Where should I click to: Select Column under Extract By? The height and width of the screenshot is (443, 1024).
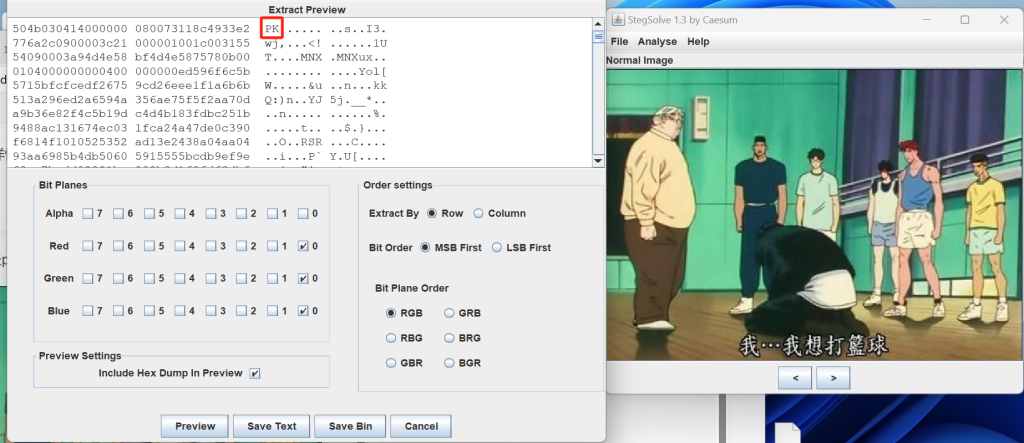(479, 213)
